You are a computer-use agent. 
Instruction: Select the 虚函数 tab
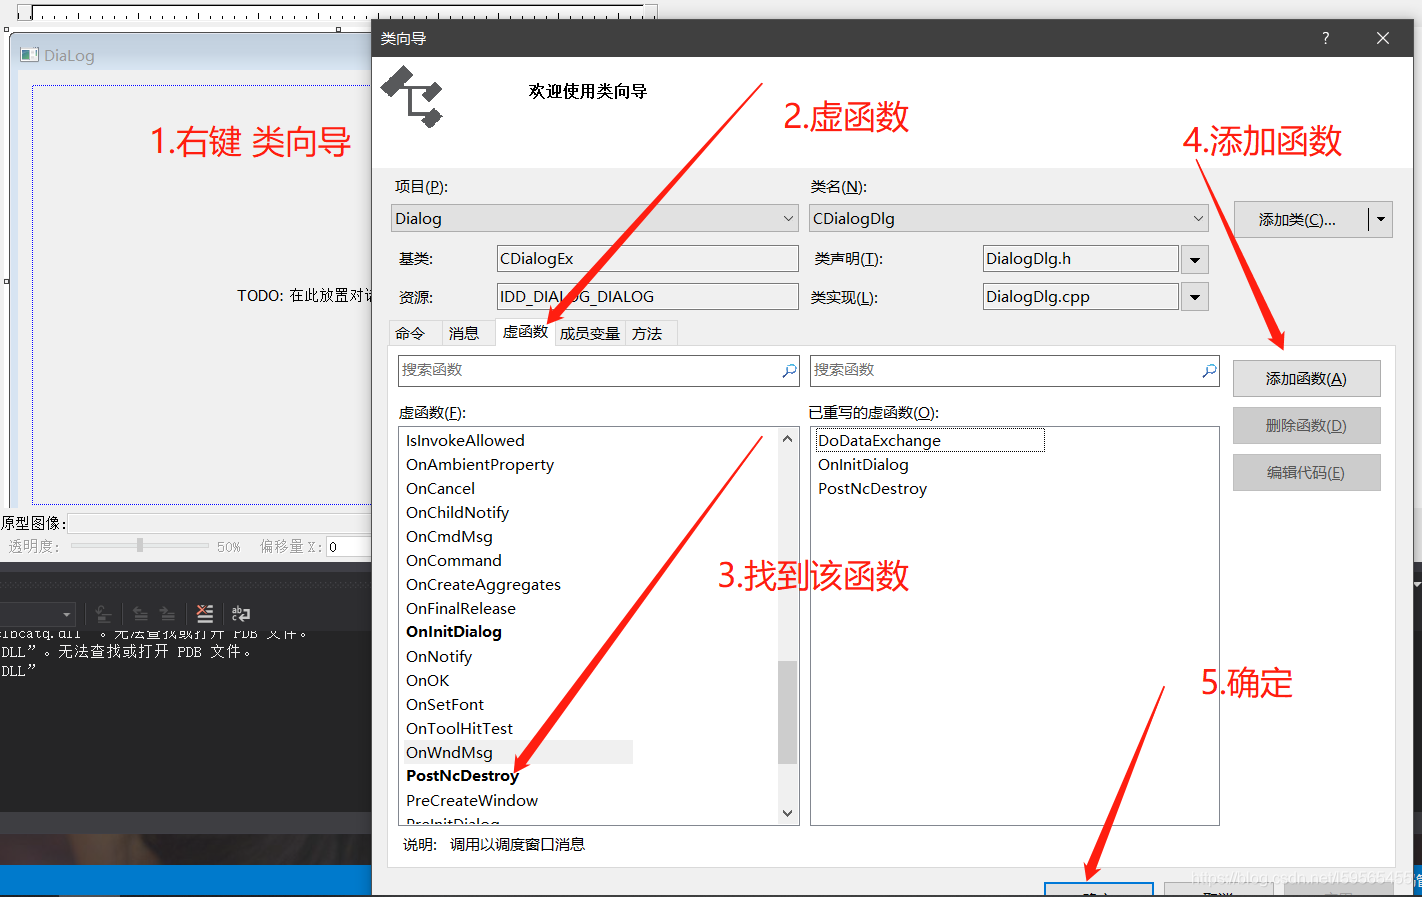tap(525, 332)
